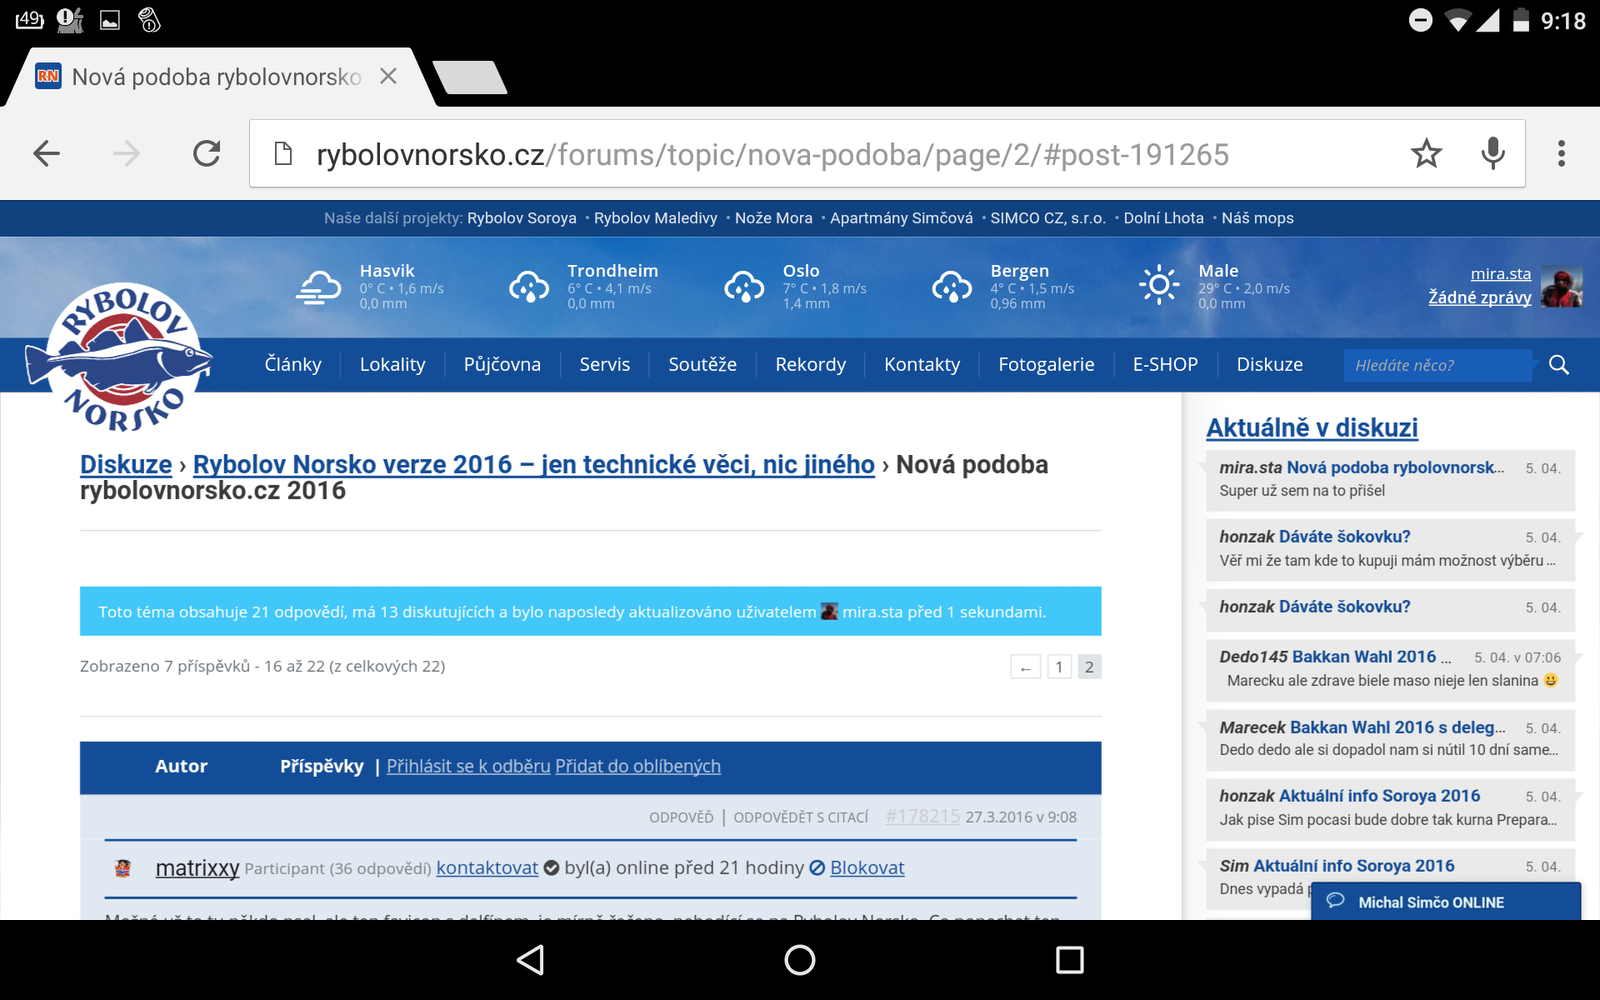Close the Nová podoba browser tab
Image resolution: width=1600 pixels, height=1000 pixels.
pyautogui.click(x=389, y=77)
